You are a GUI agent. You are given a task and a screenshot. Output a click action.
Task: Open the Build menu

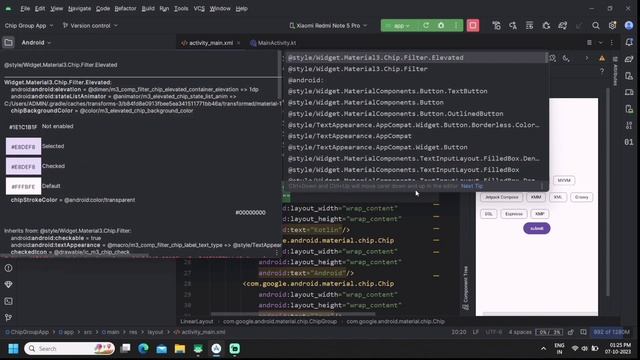pyautogui.click(x=148, y=8)
